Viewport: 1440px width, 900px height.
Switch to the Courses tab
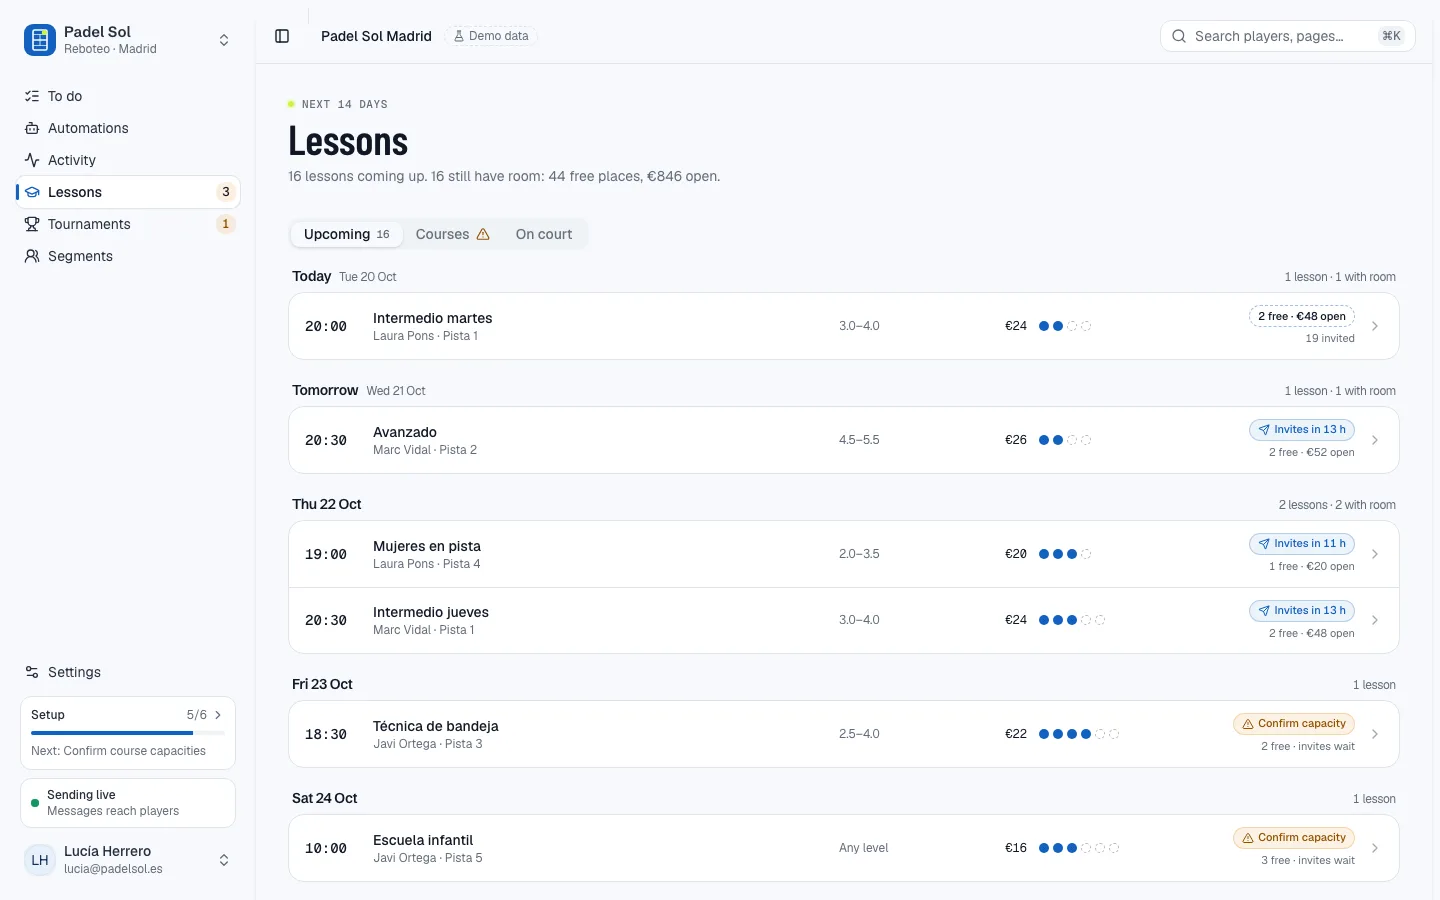point(453,234)
